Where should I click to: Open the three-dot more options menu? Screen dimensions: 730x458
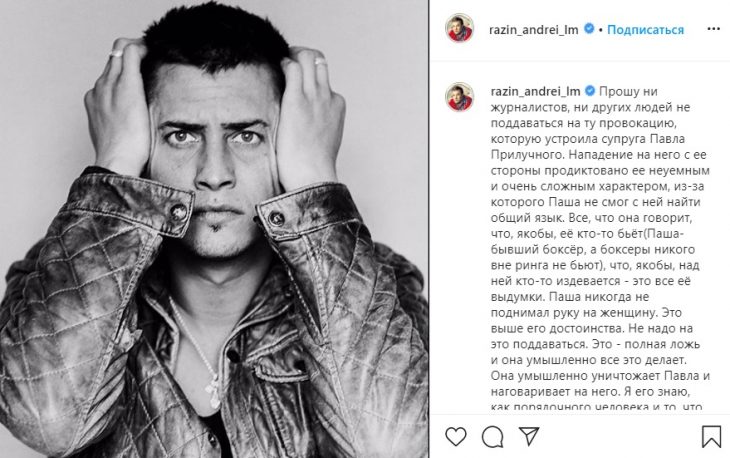pos(713,29)
